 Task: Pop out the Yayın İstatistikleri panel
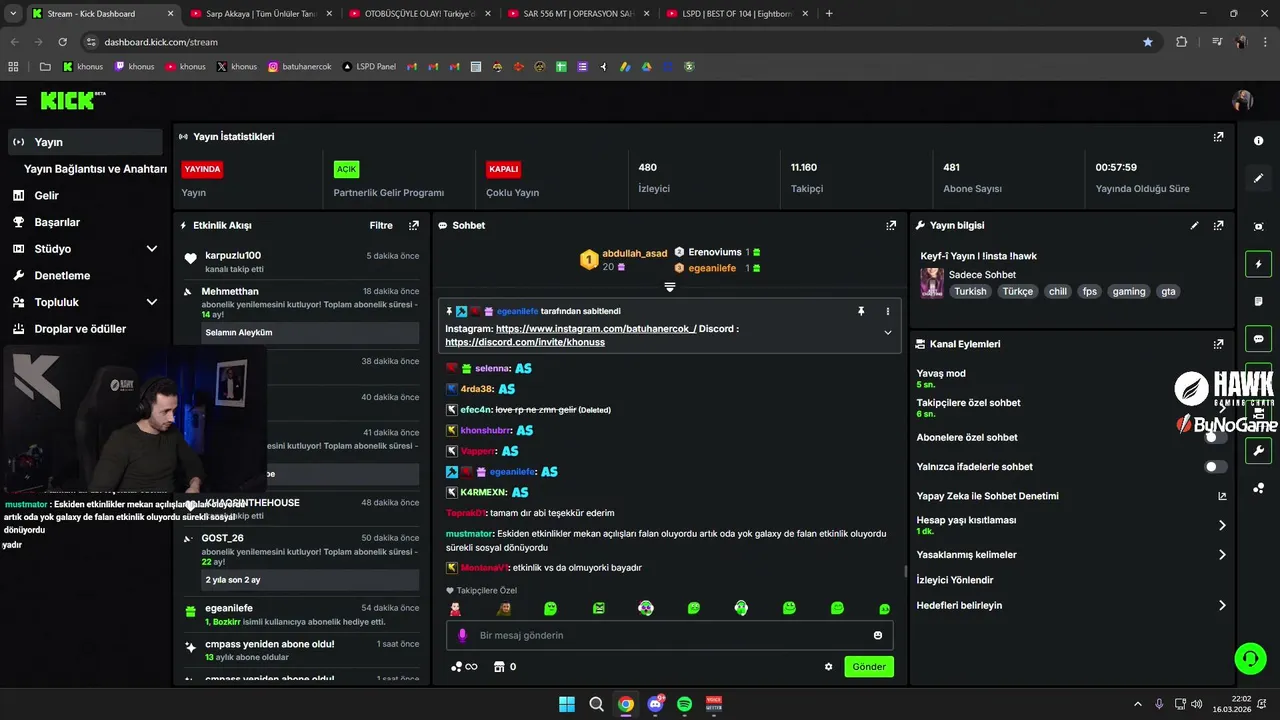pyautogui.click(x=1218, y=137)
